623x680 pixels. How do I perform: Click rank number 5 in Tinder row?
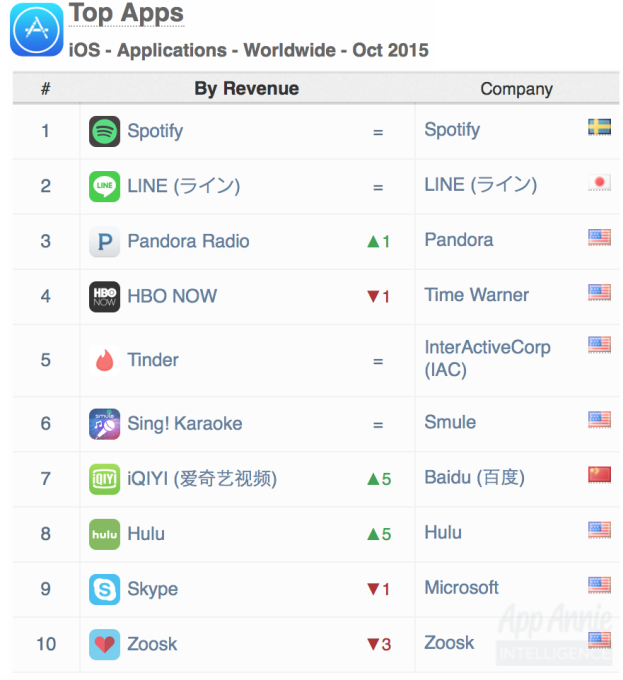point(46,360)
